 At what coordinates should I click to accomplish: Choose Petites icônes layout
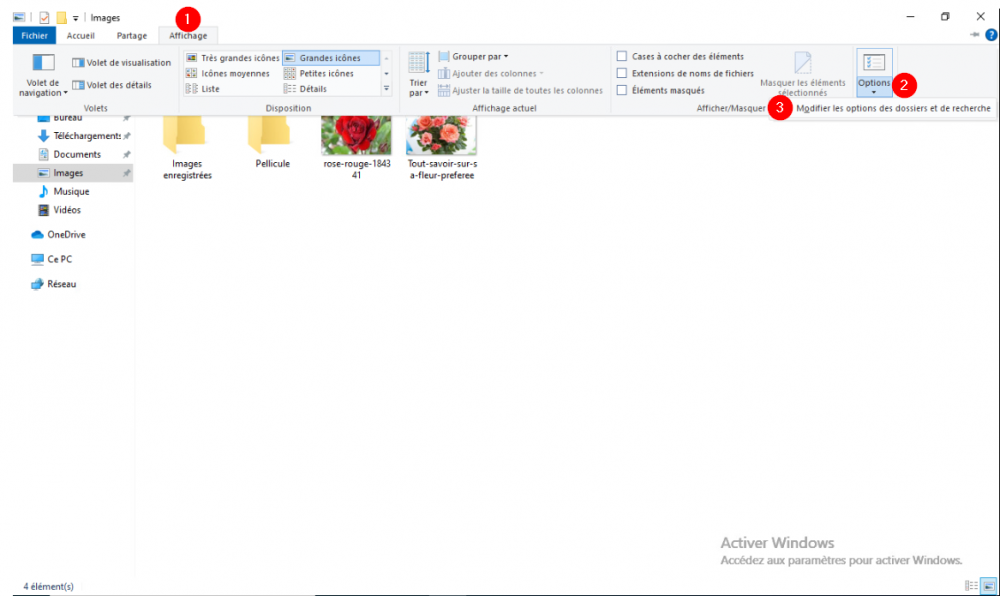tap(319, 73)
